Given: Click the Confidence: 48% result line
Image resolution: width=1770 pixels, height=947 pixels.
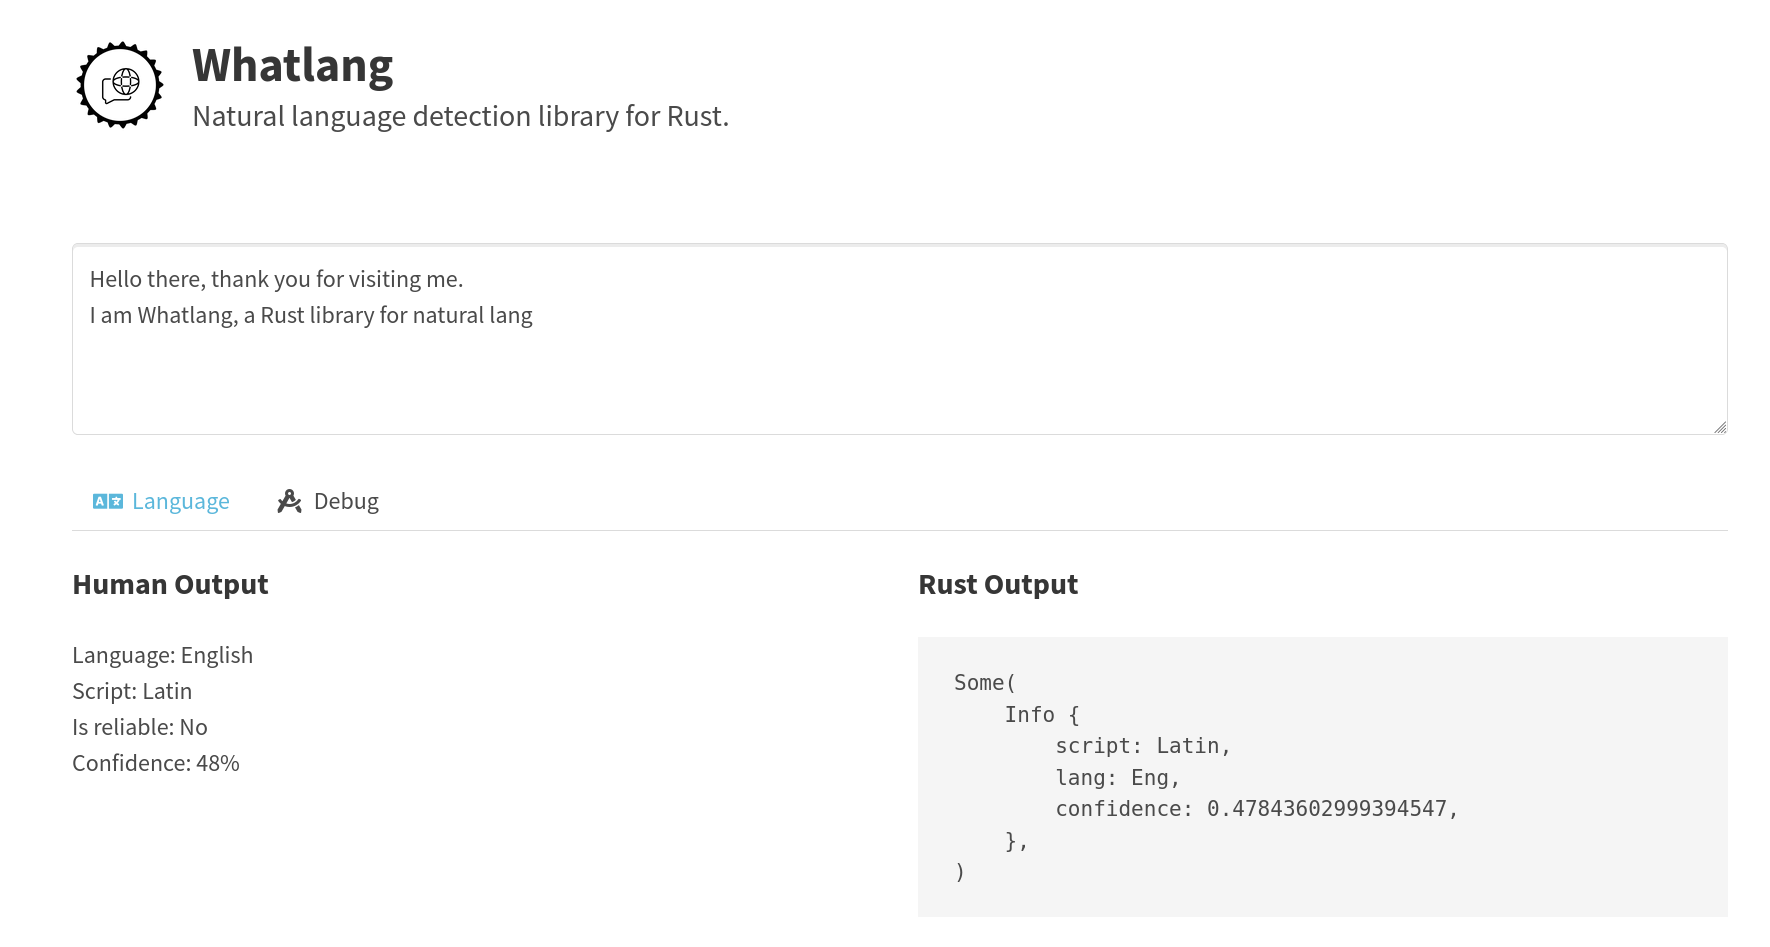Looking at the screenshot, I should pyautogui.click(x=155, y=762).
